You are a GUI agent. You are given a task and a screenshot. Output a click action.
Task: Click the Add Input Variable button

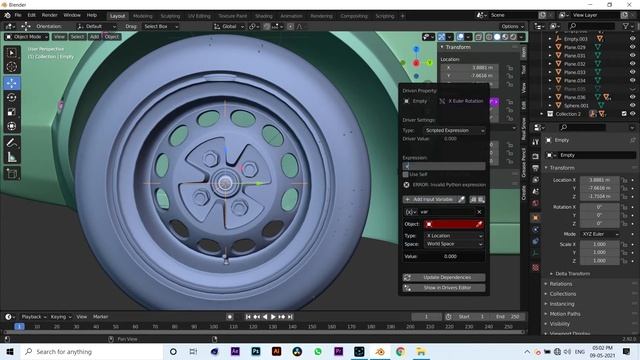(x=429, y=199)
